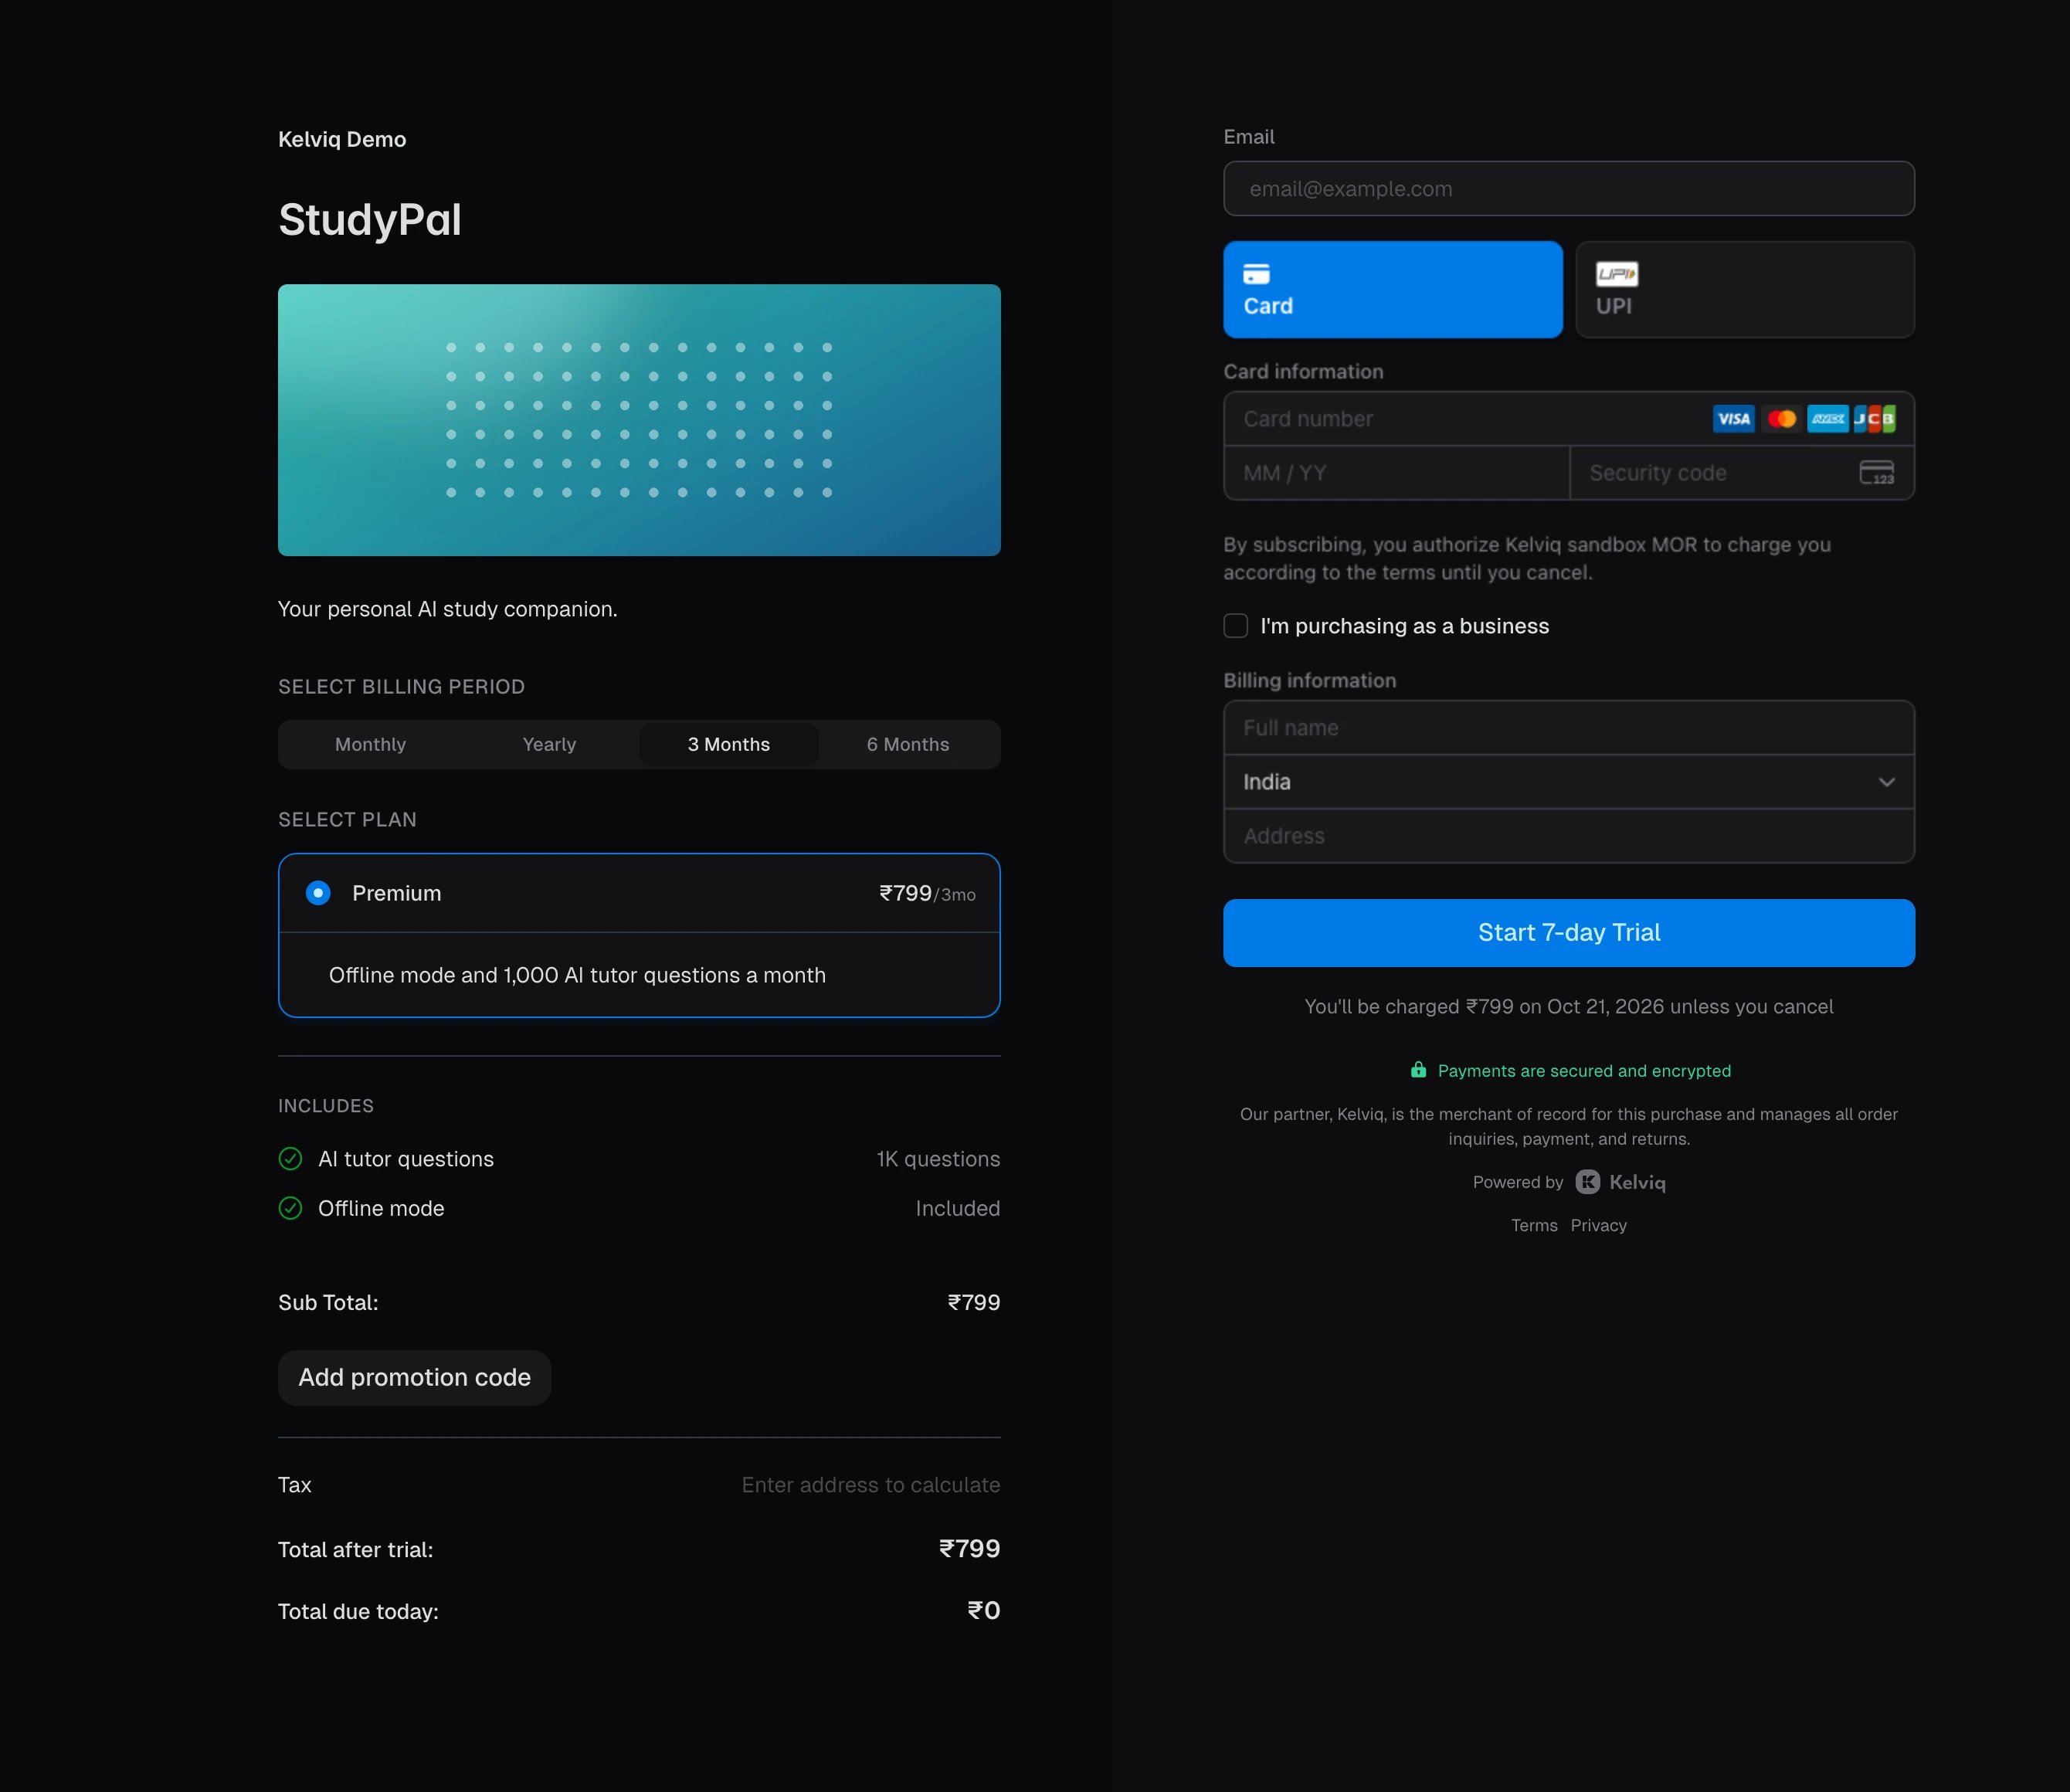This screenshot has height=1792, width=2070.
Task: Choose Card payment method
Action: (1393, 290)
